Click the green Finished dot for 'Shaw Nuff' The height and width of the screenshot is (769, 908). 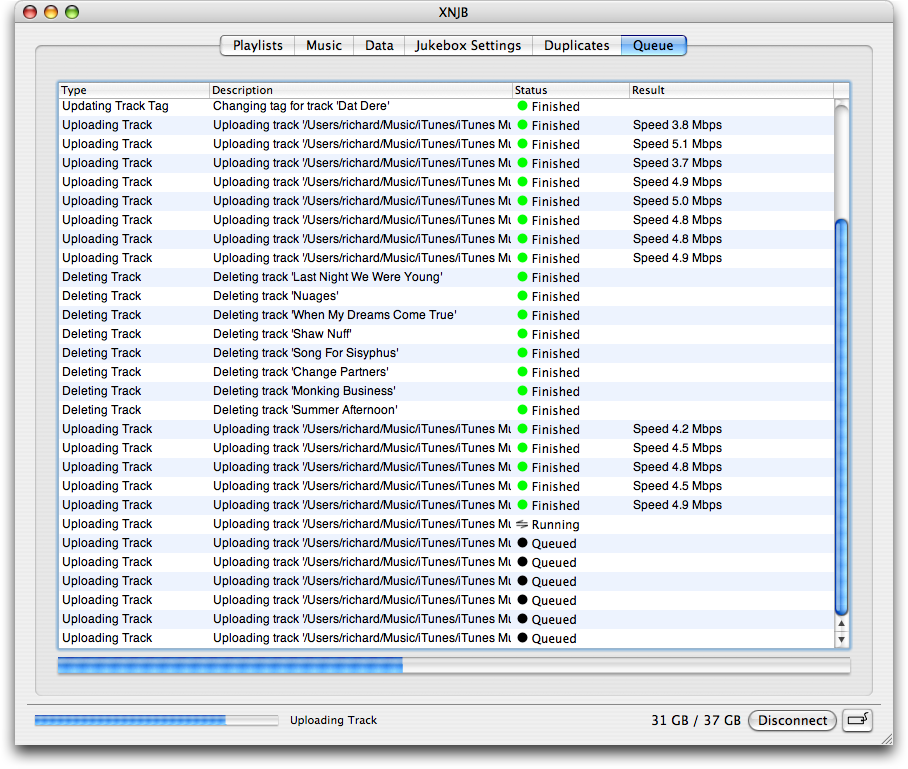pyautogui.click(x=522, y=334)
